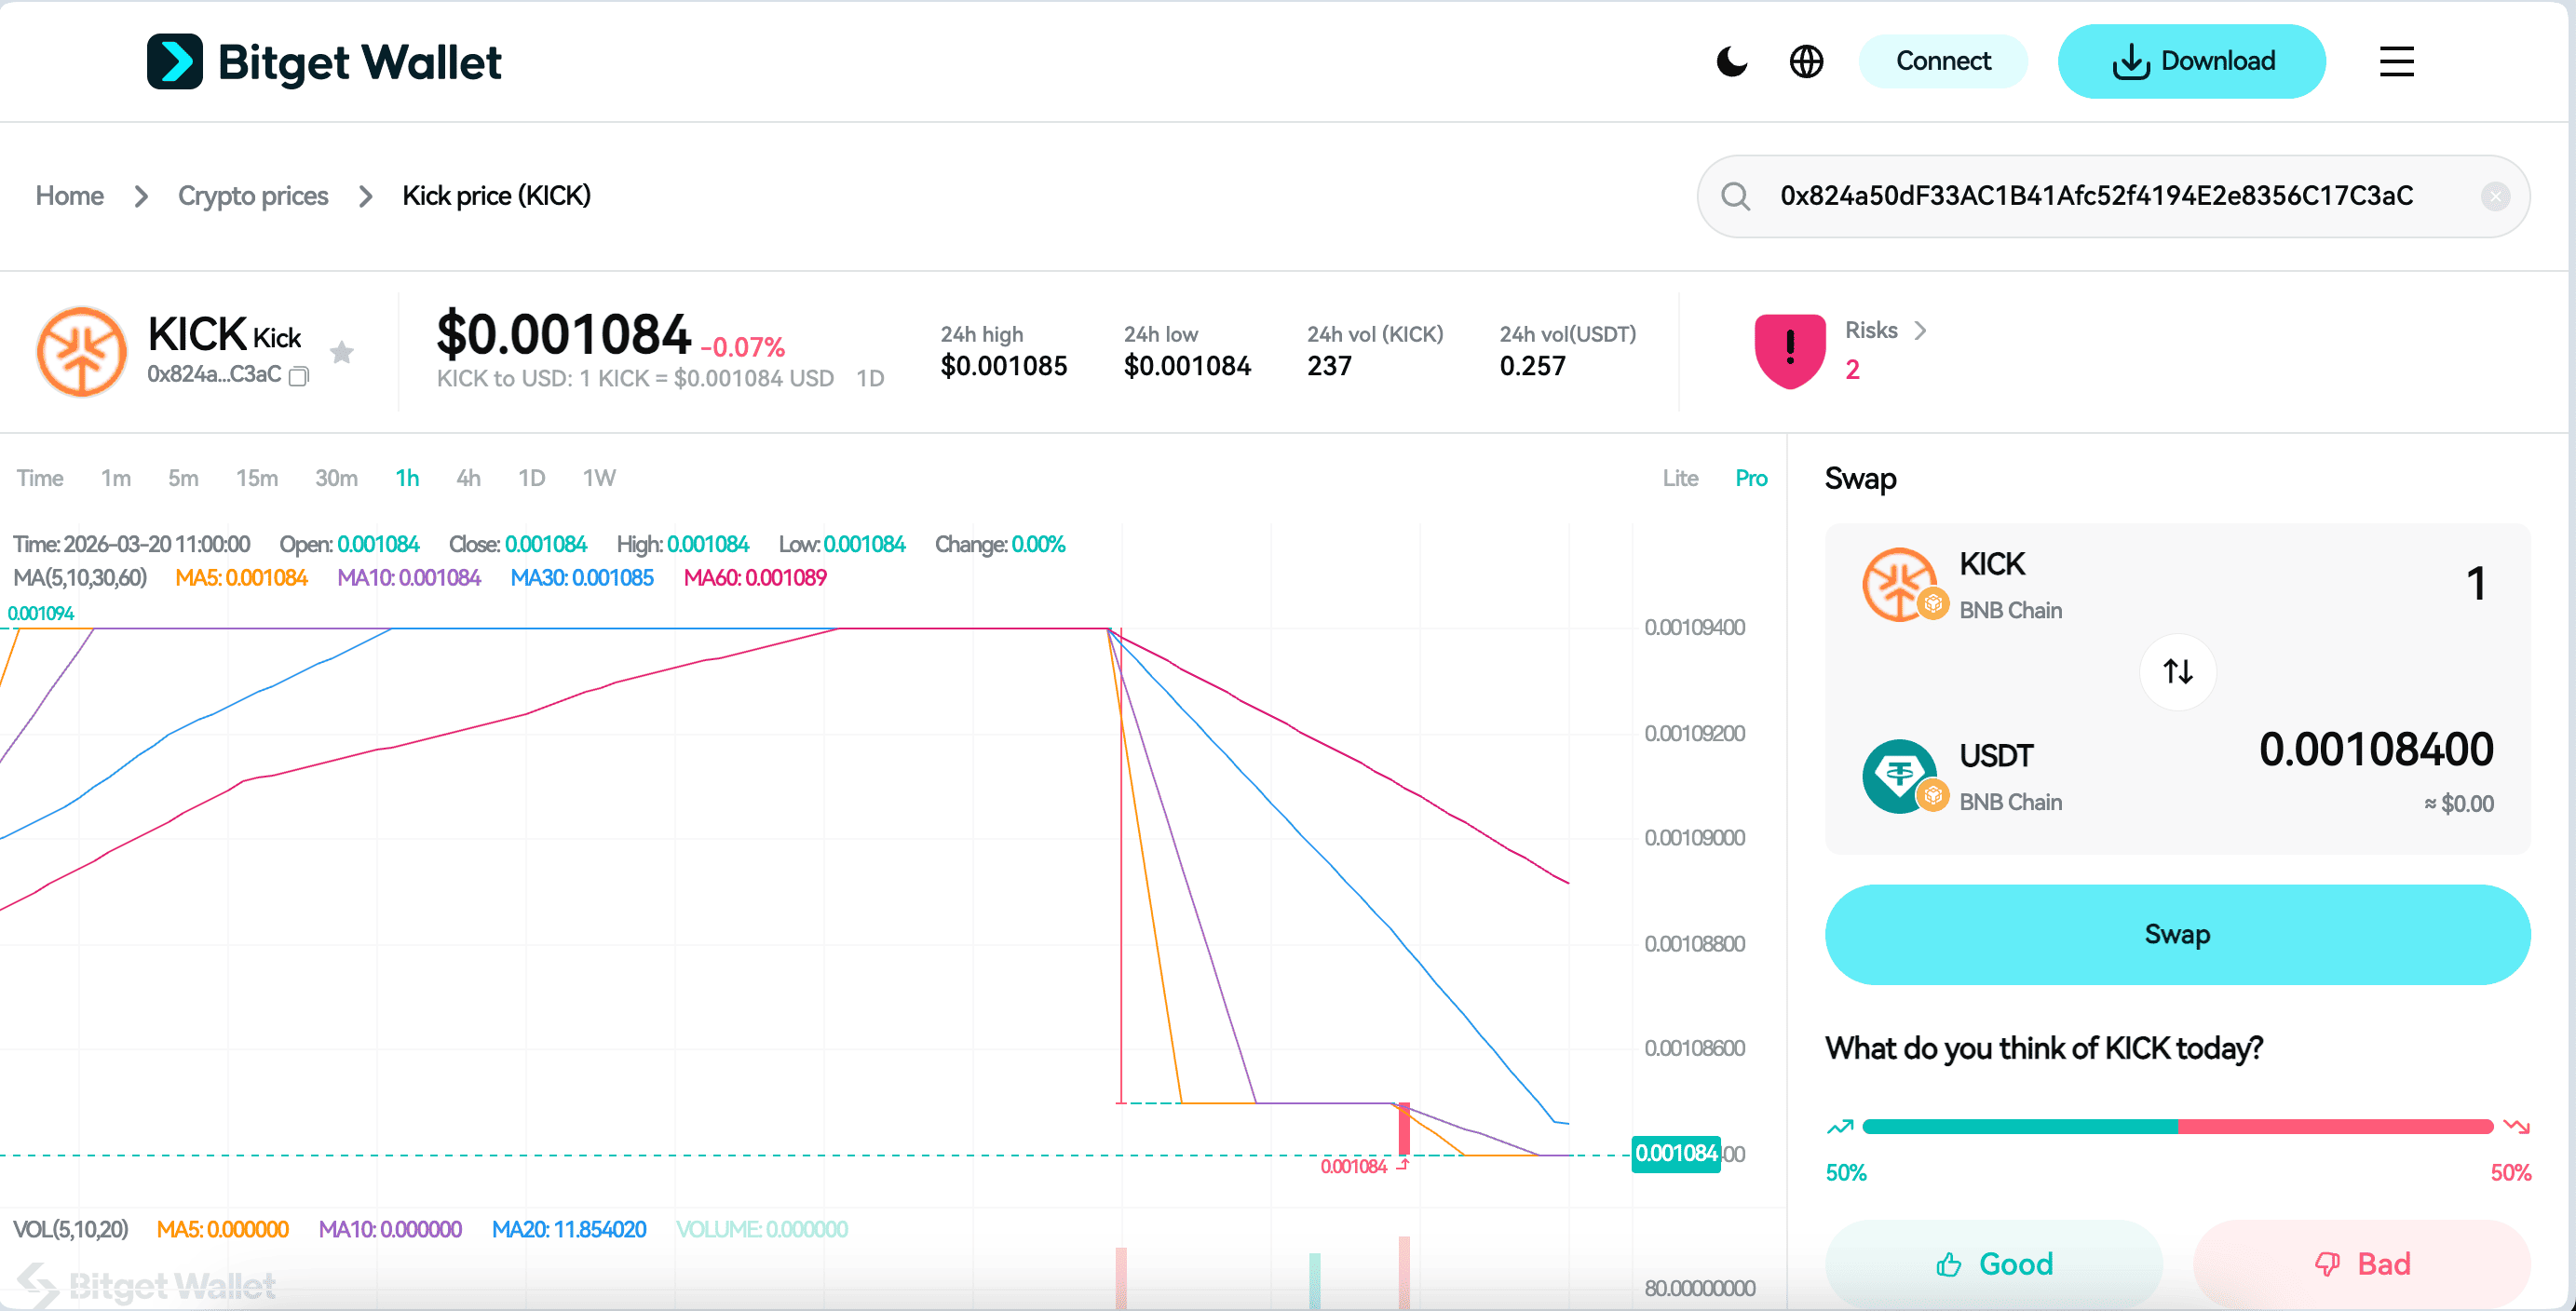Expand the Risks details chevron

1922,330
